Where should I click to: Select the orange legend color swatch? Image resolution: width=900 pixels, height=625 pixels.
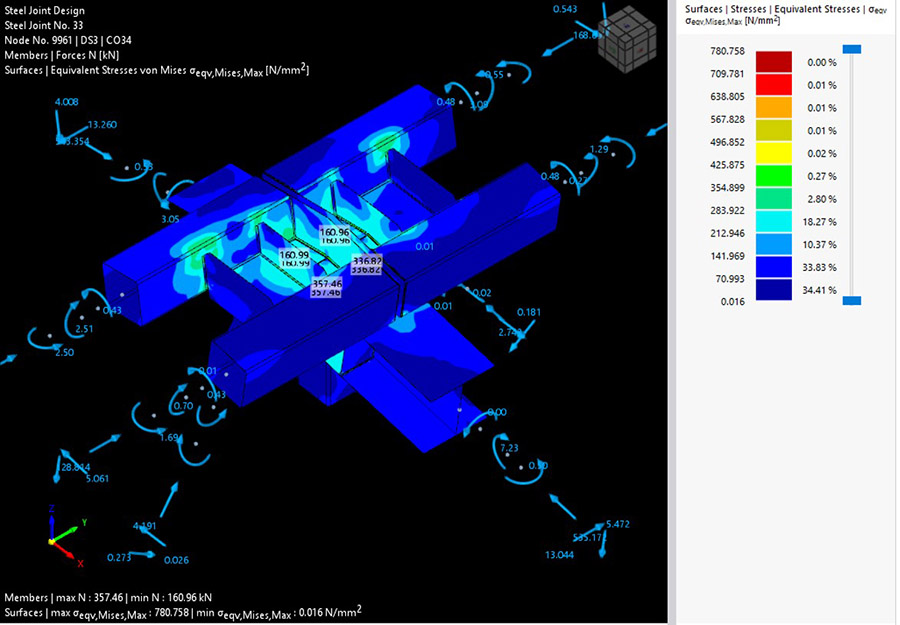[773, 108]
